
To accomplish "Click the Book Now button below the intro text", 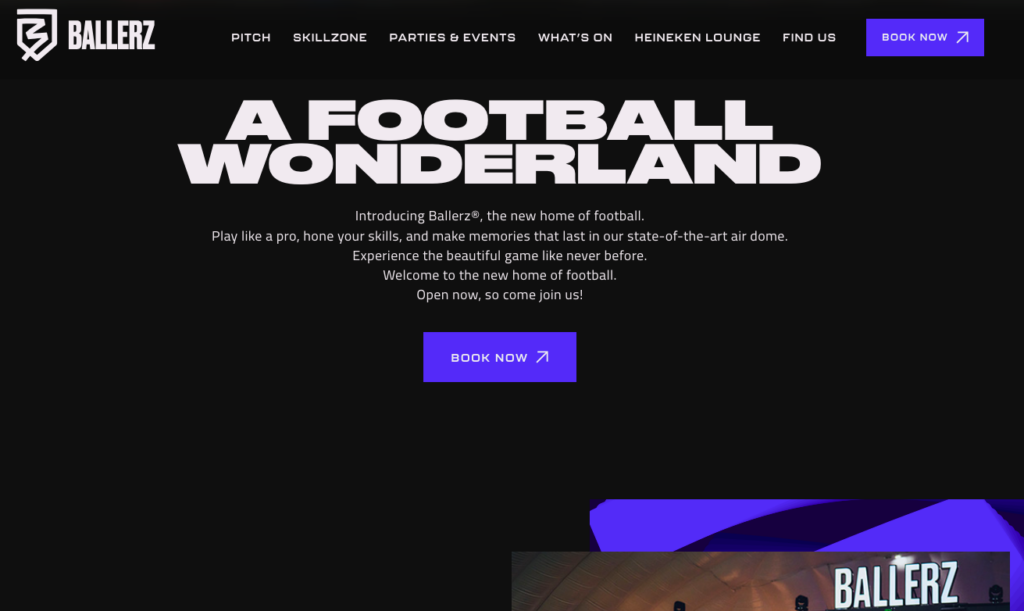I will [500, 357].
